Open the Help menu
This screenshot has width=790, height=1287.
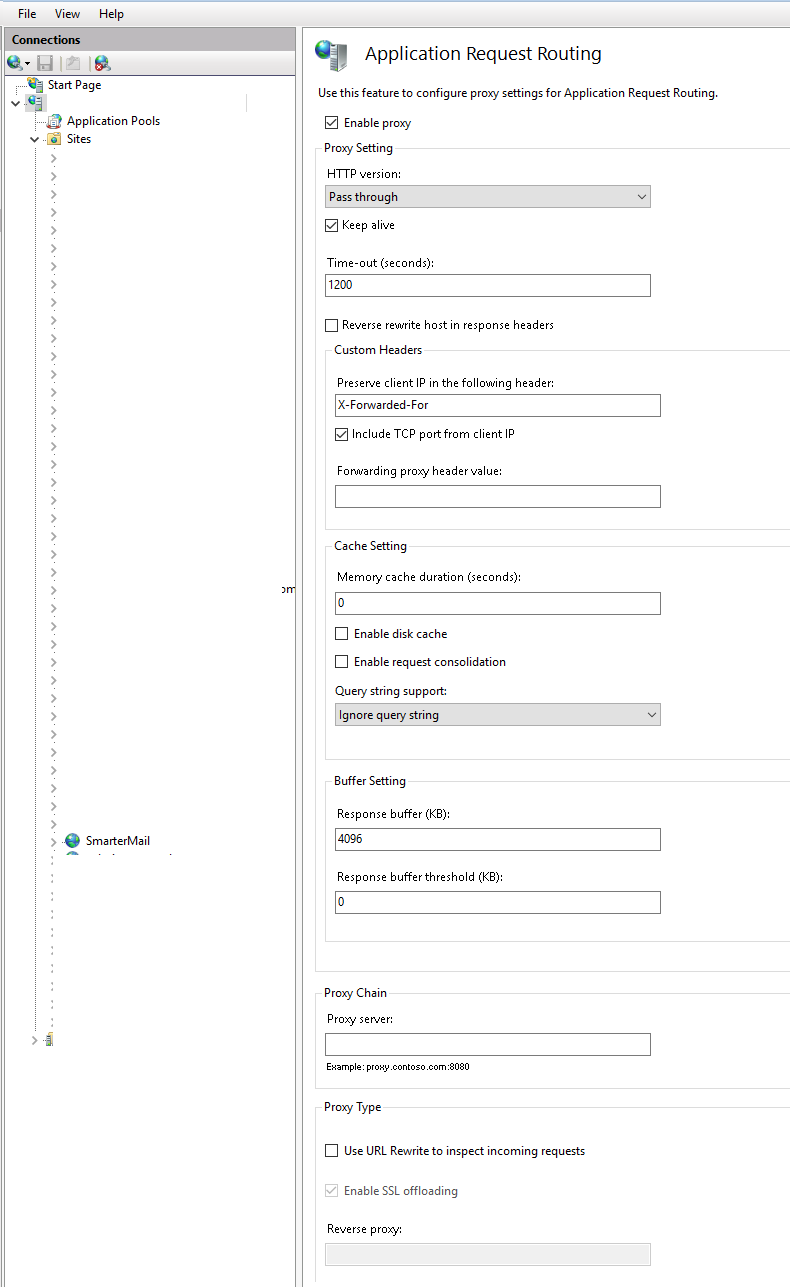[111, 13]
